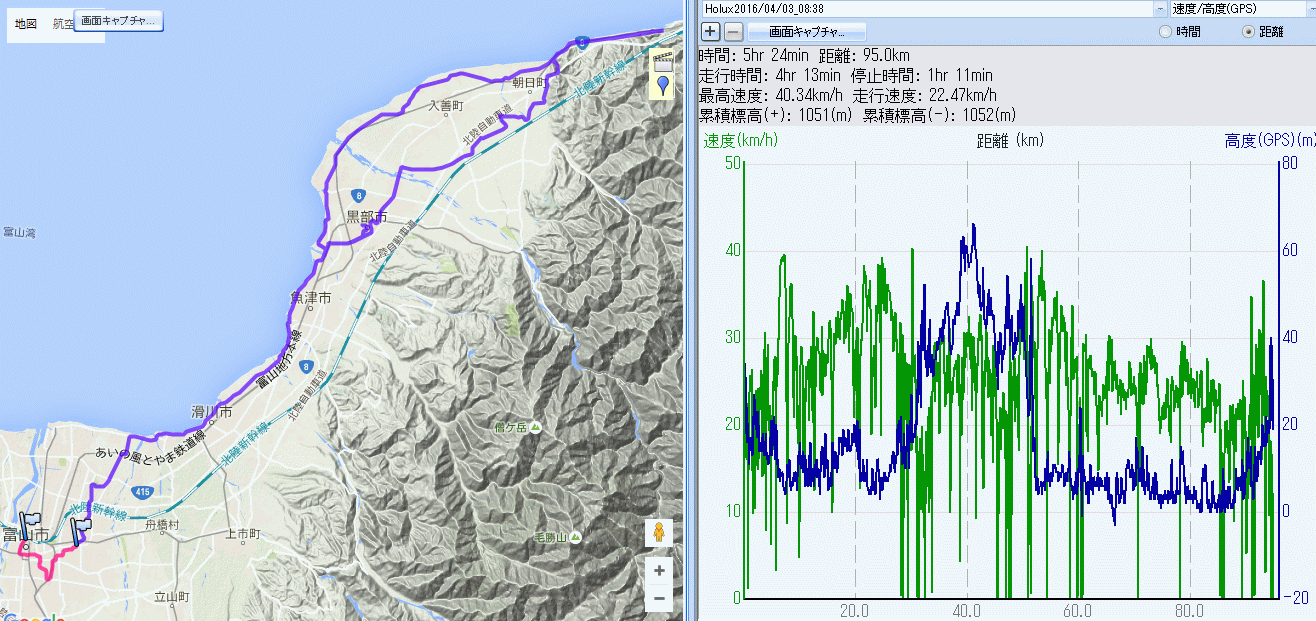The image size is (1316, 621).
Task: Zoom in the map with plus
Action: 658,571
